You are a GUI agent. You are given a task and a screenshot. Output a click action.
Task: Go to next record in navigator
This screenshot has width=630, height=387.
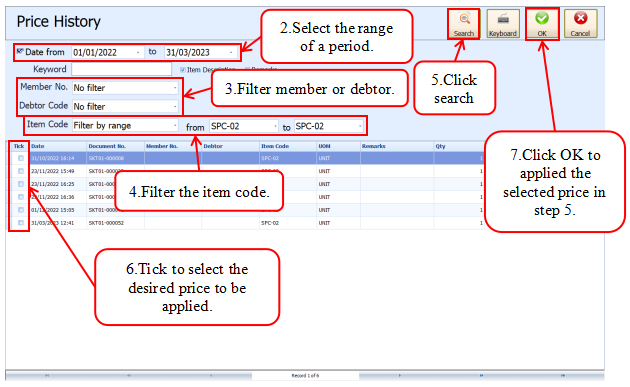[399, 375]
